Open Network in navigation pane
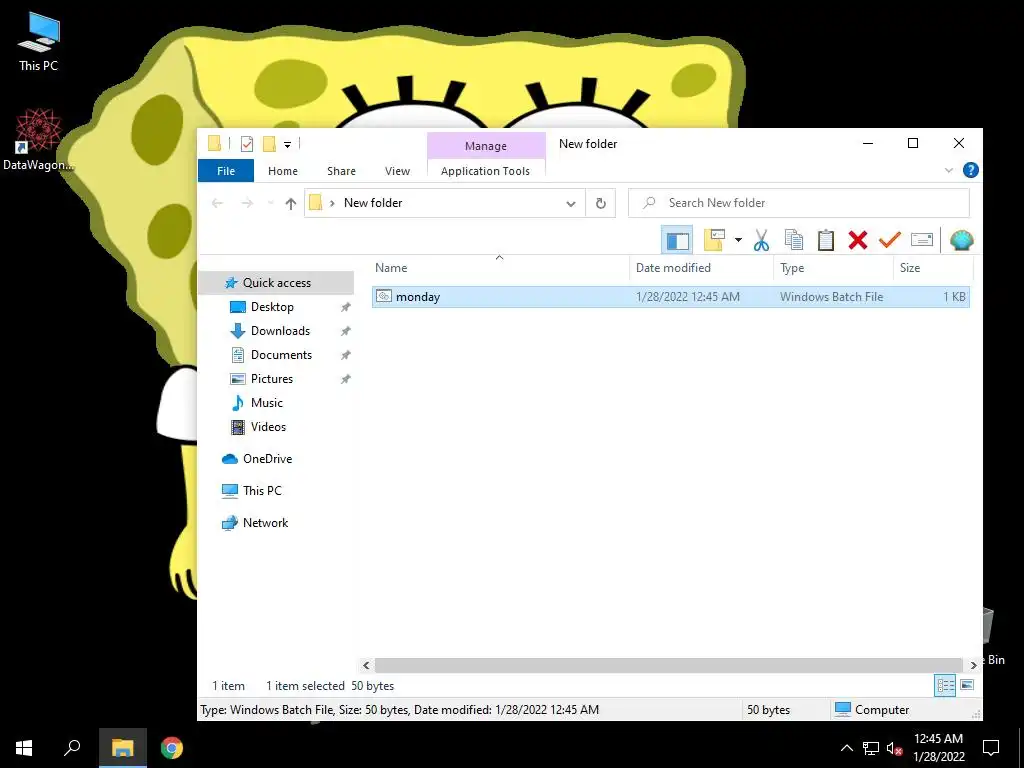Screen dimensions: 1024x768 (265, 523)
